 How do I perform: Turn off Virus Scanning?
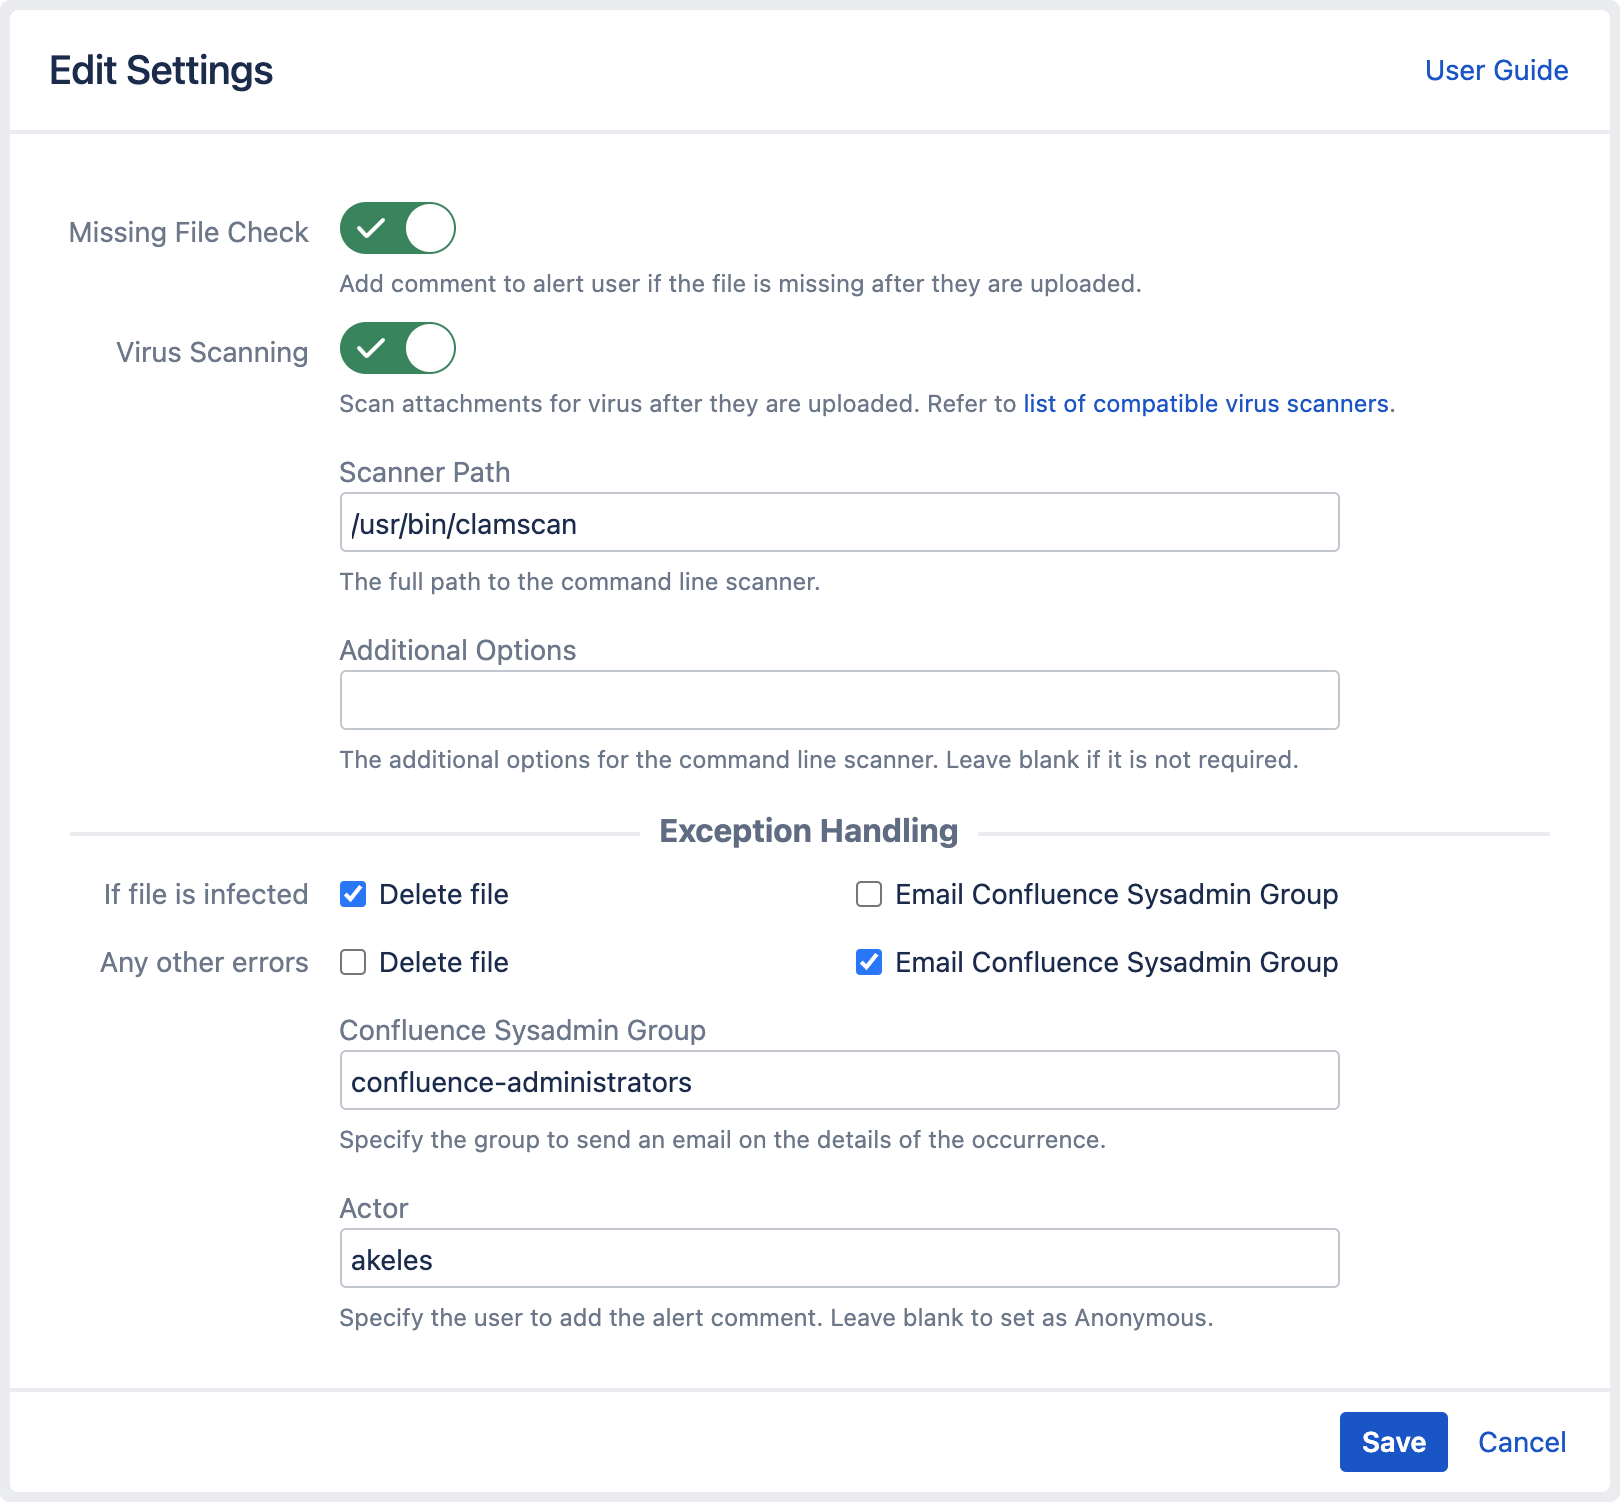coord(397,349)
